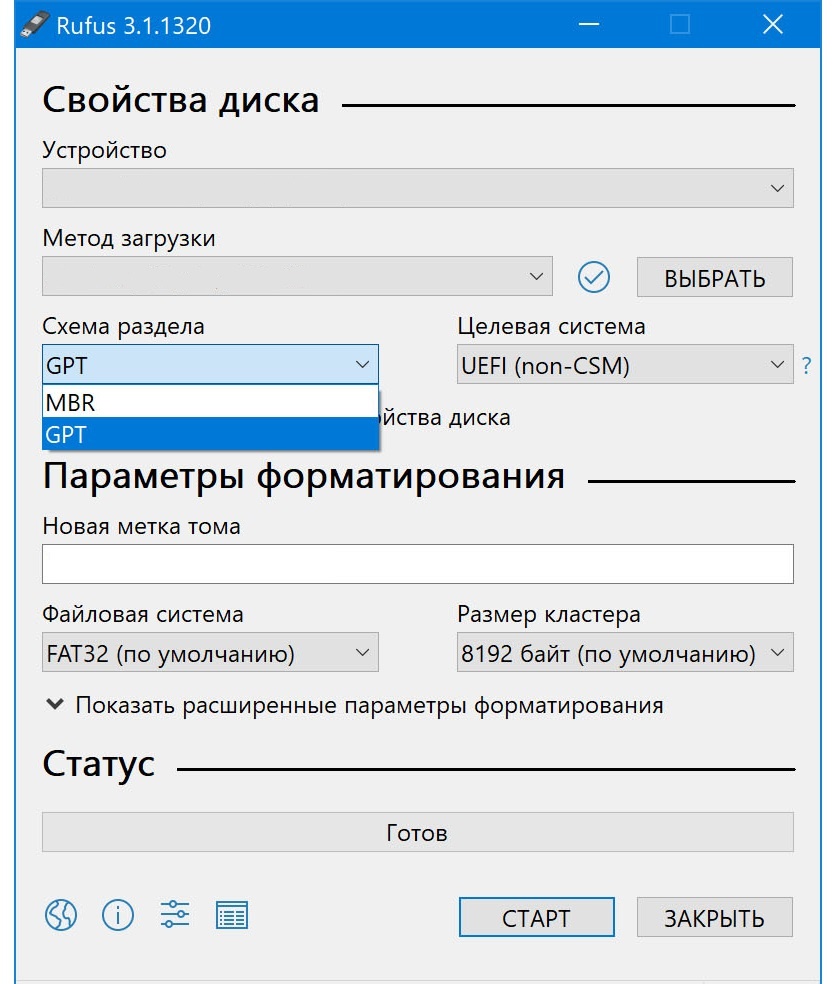
Task: Click the help question mark near Целевая система
Action: (x=807, y=366)
